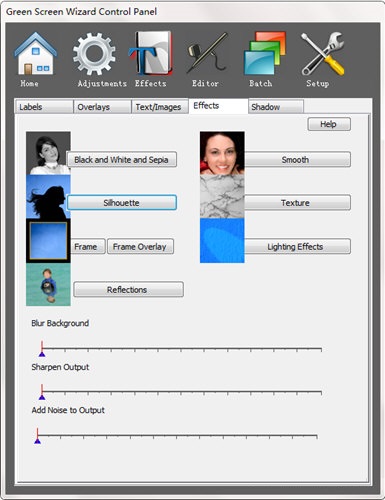This screenshot has height=500, width=385.
Task: Click the Add Noise to Output slider
Action: (177, 436)
